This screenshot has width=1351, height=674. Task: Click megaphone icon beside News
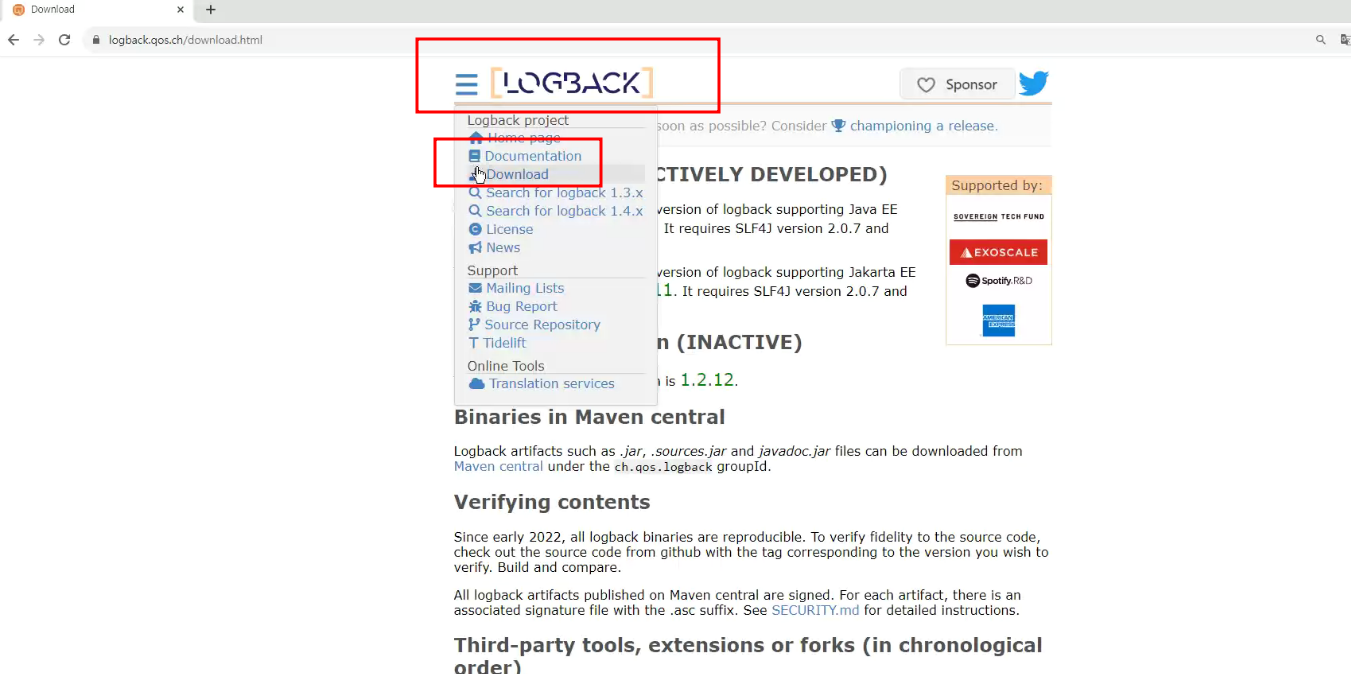(x=475, y=248)
